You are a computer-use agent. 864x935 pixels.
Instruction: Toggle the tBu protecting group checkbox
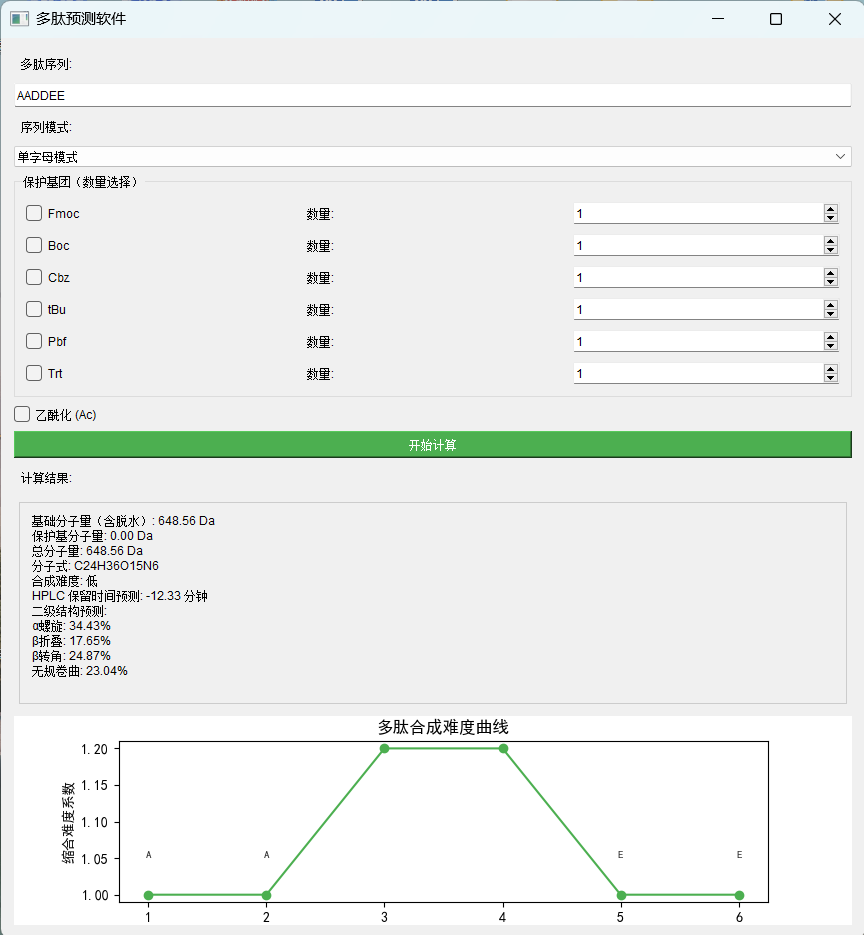tap(34, 309)
